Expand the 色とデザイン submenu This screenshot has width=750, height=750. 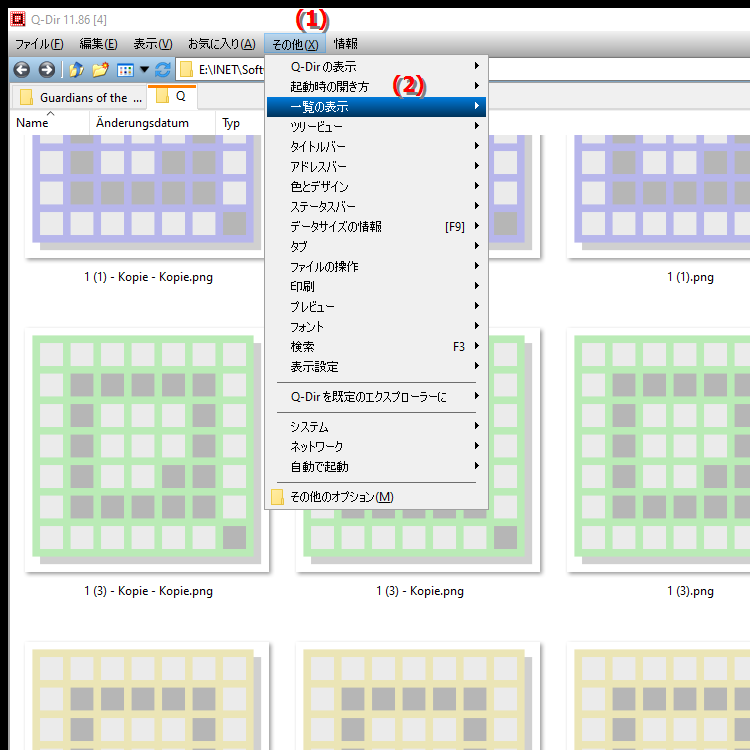pyautogui.click(x=376, y=187)
